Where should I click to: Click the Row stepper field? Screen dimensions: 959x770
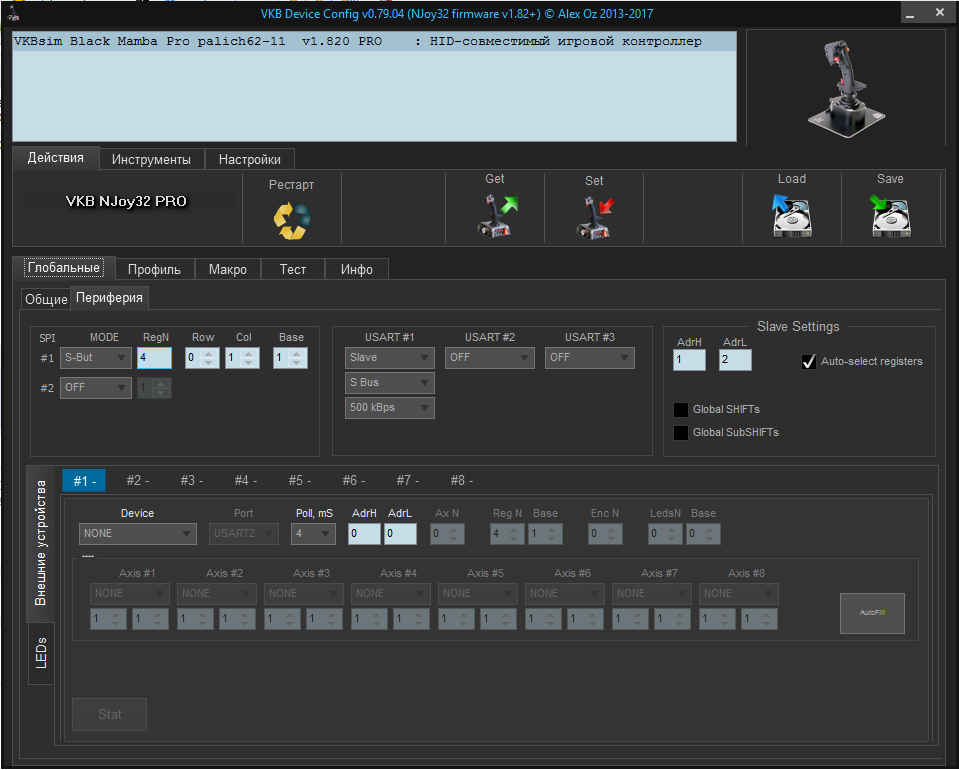click(202, 358)
